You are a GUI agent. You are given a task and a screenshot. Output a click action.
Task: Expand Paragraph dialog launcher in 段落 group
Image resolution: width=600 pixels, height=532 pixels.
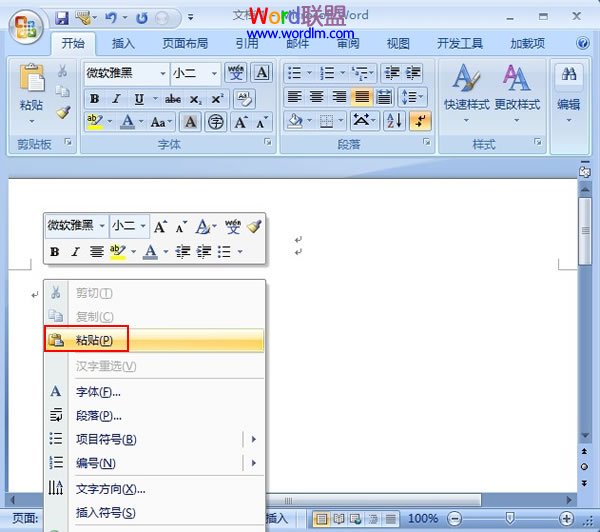426,142
